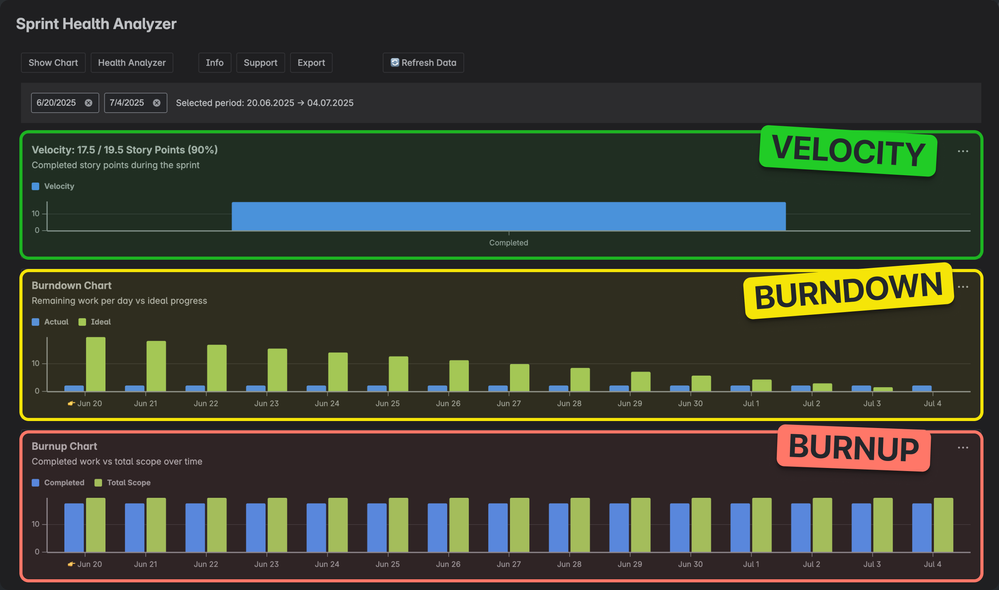Image resolution: width=999 pixels, height=590 pixels.
Task: Click the Burnup Chart title
Action: 64,446
